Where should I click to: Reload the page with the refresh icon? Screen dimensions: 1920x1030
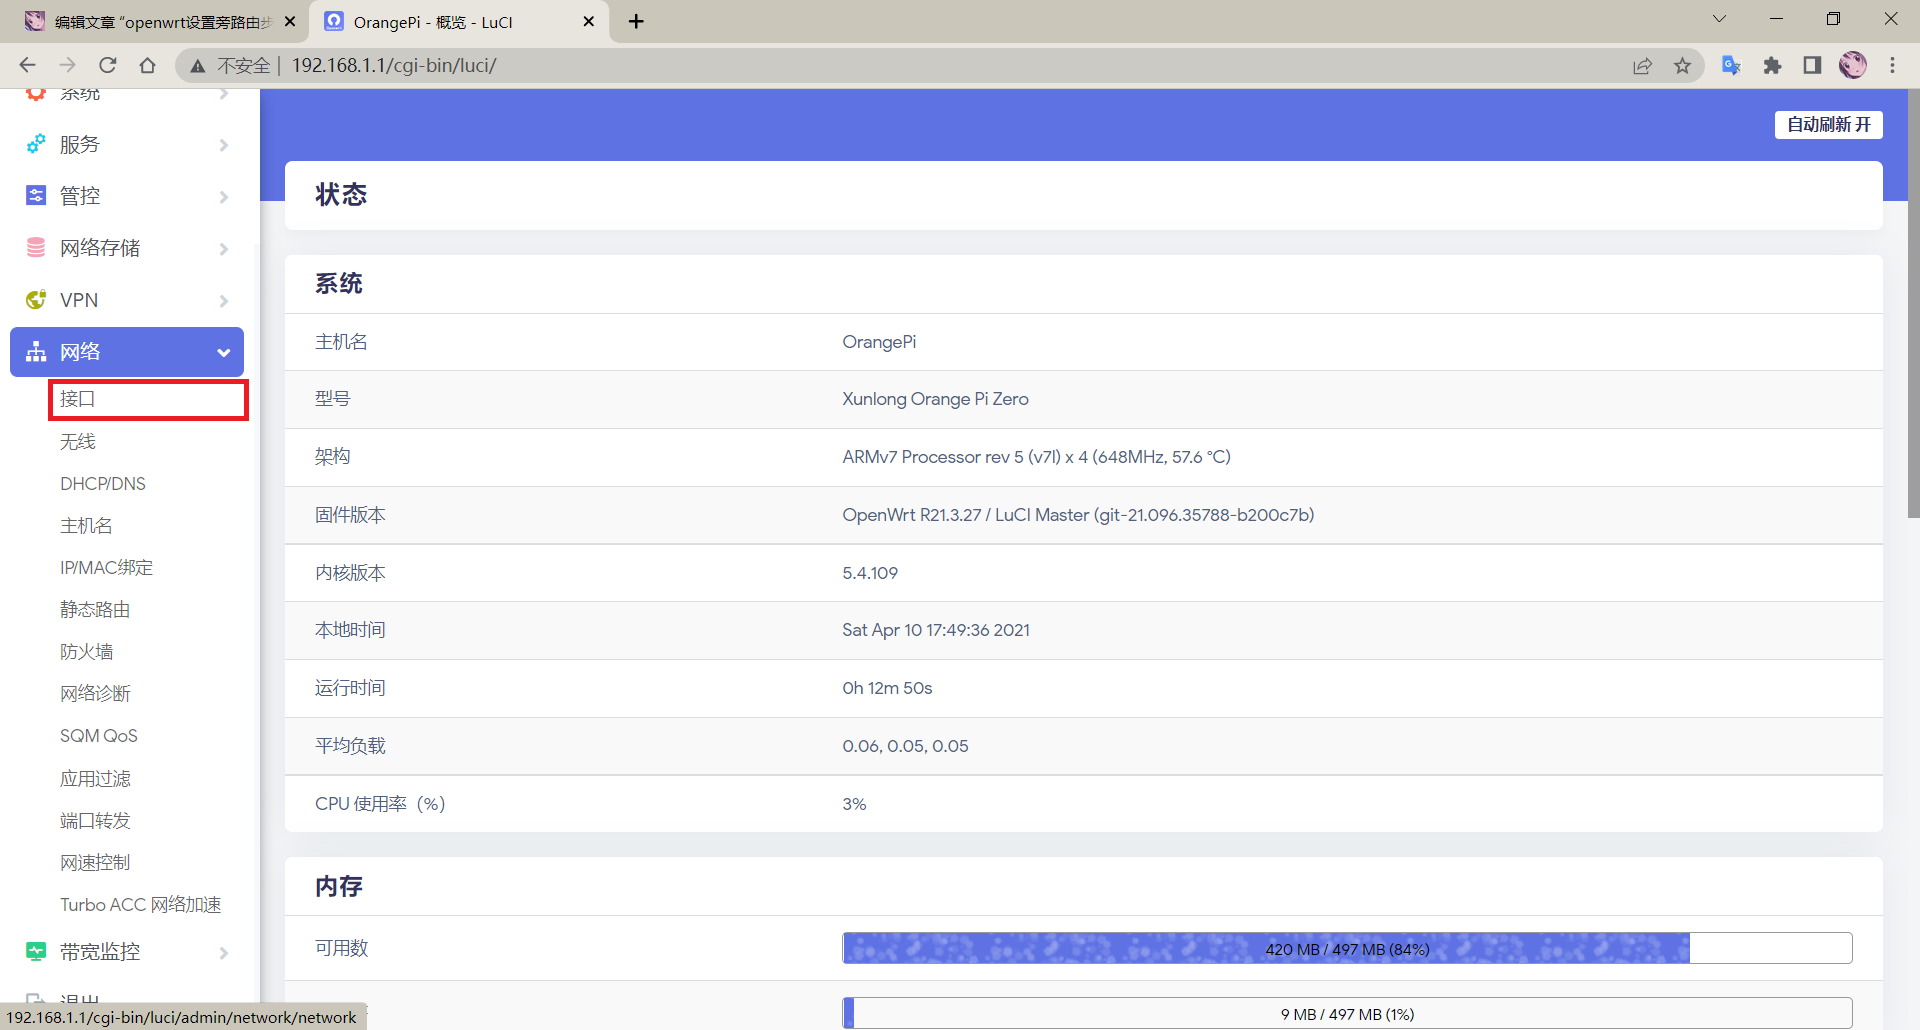(108, 66)
